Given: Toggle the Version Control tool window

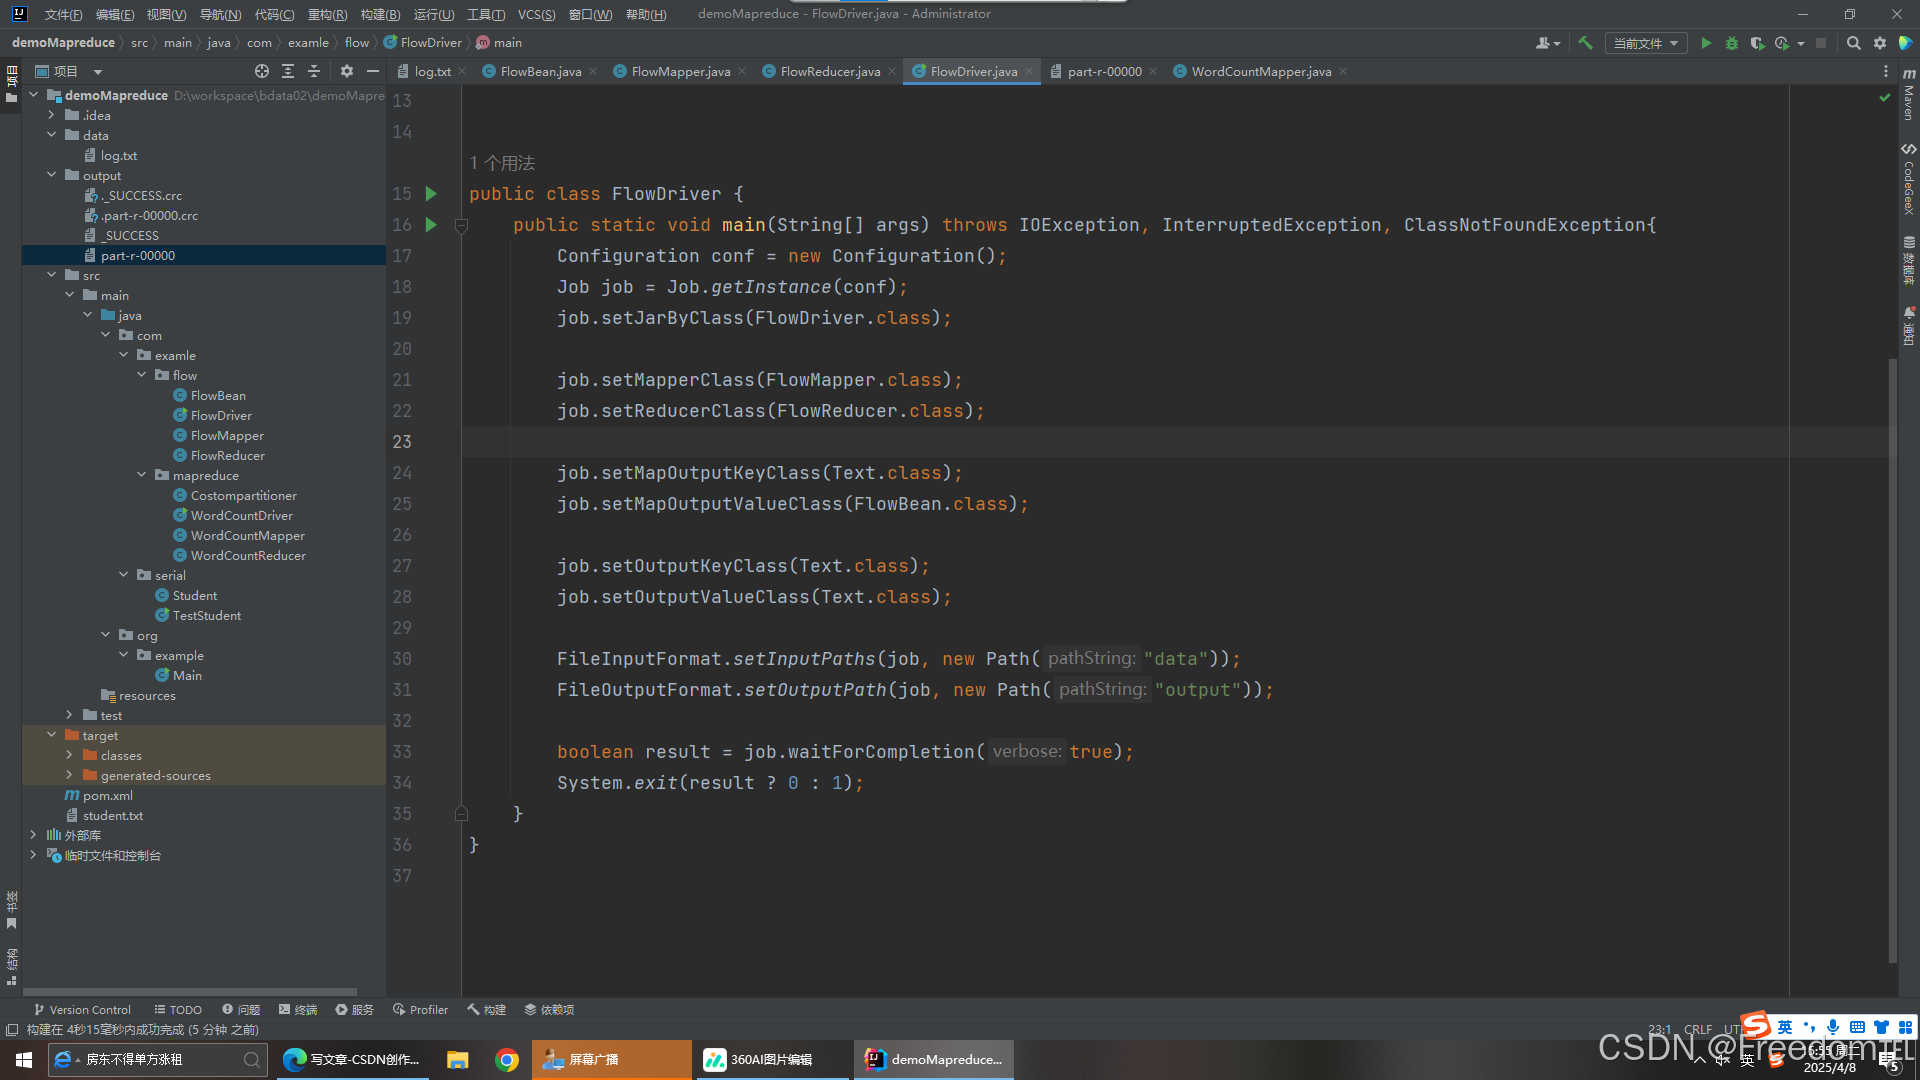Looking at the screenshot, I should tap(82, 1010).
